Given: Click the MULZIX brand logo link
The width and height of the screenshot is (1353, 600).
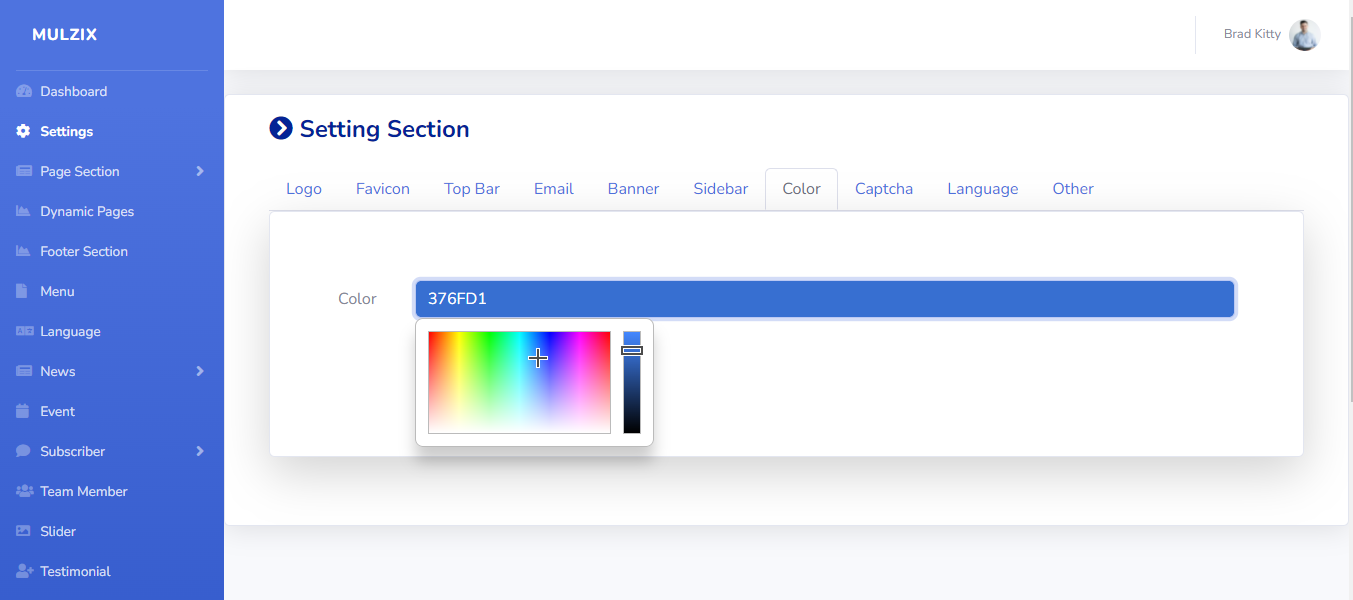Looking at the screenshot, I should 65,35.
